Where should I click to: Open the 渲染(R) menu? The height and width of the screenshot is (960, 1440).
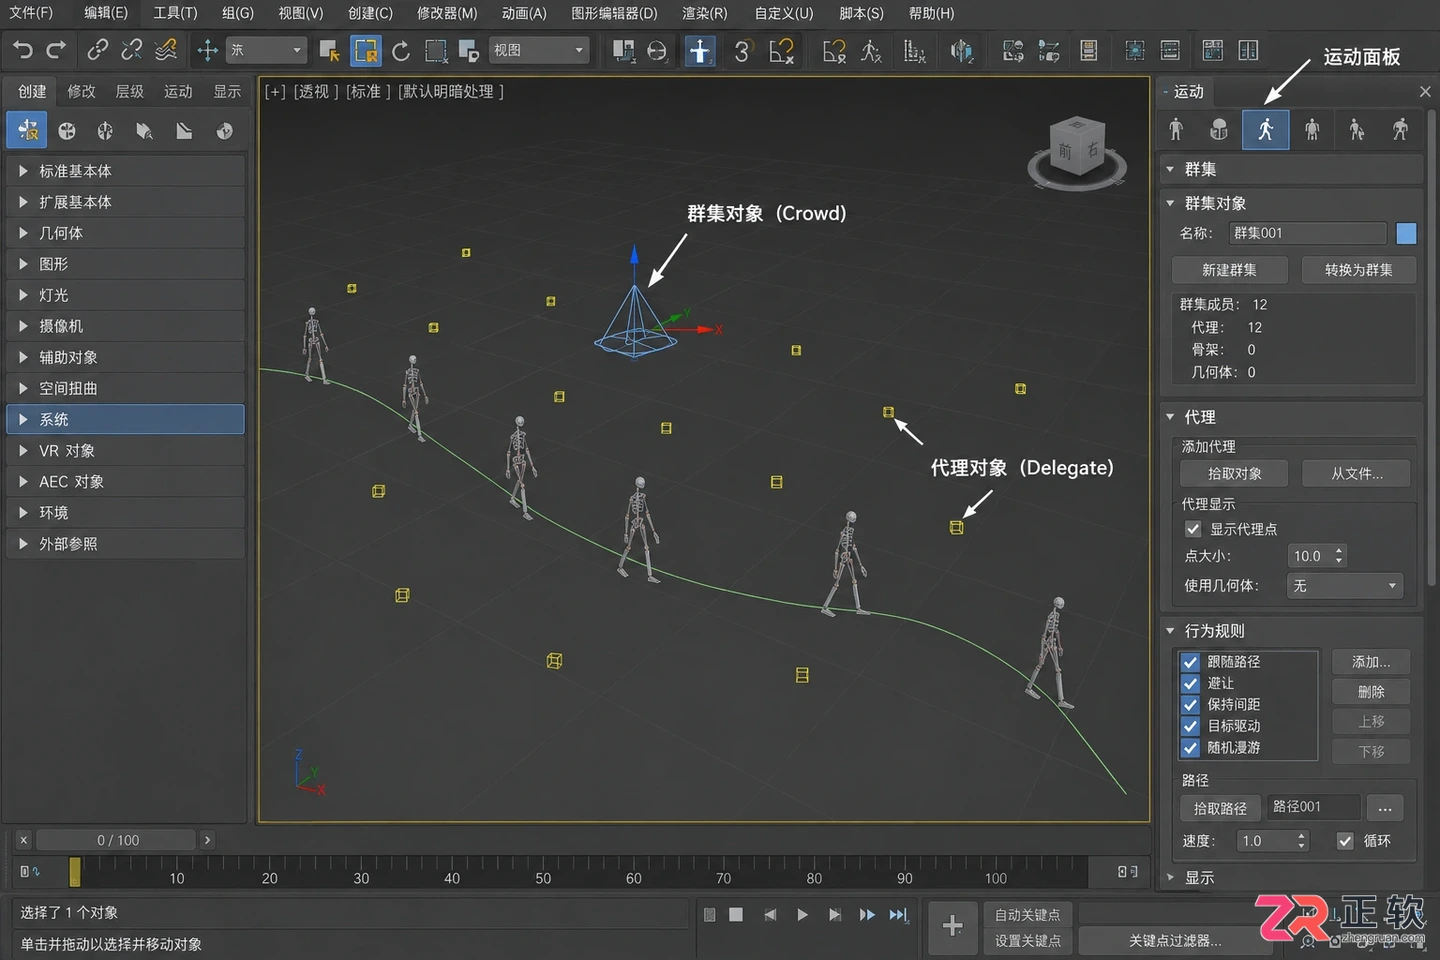tap(705, 13)
